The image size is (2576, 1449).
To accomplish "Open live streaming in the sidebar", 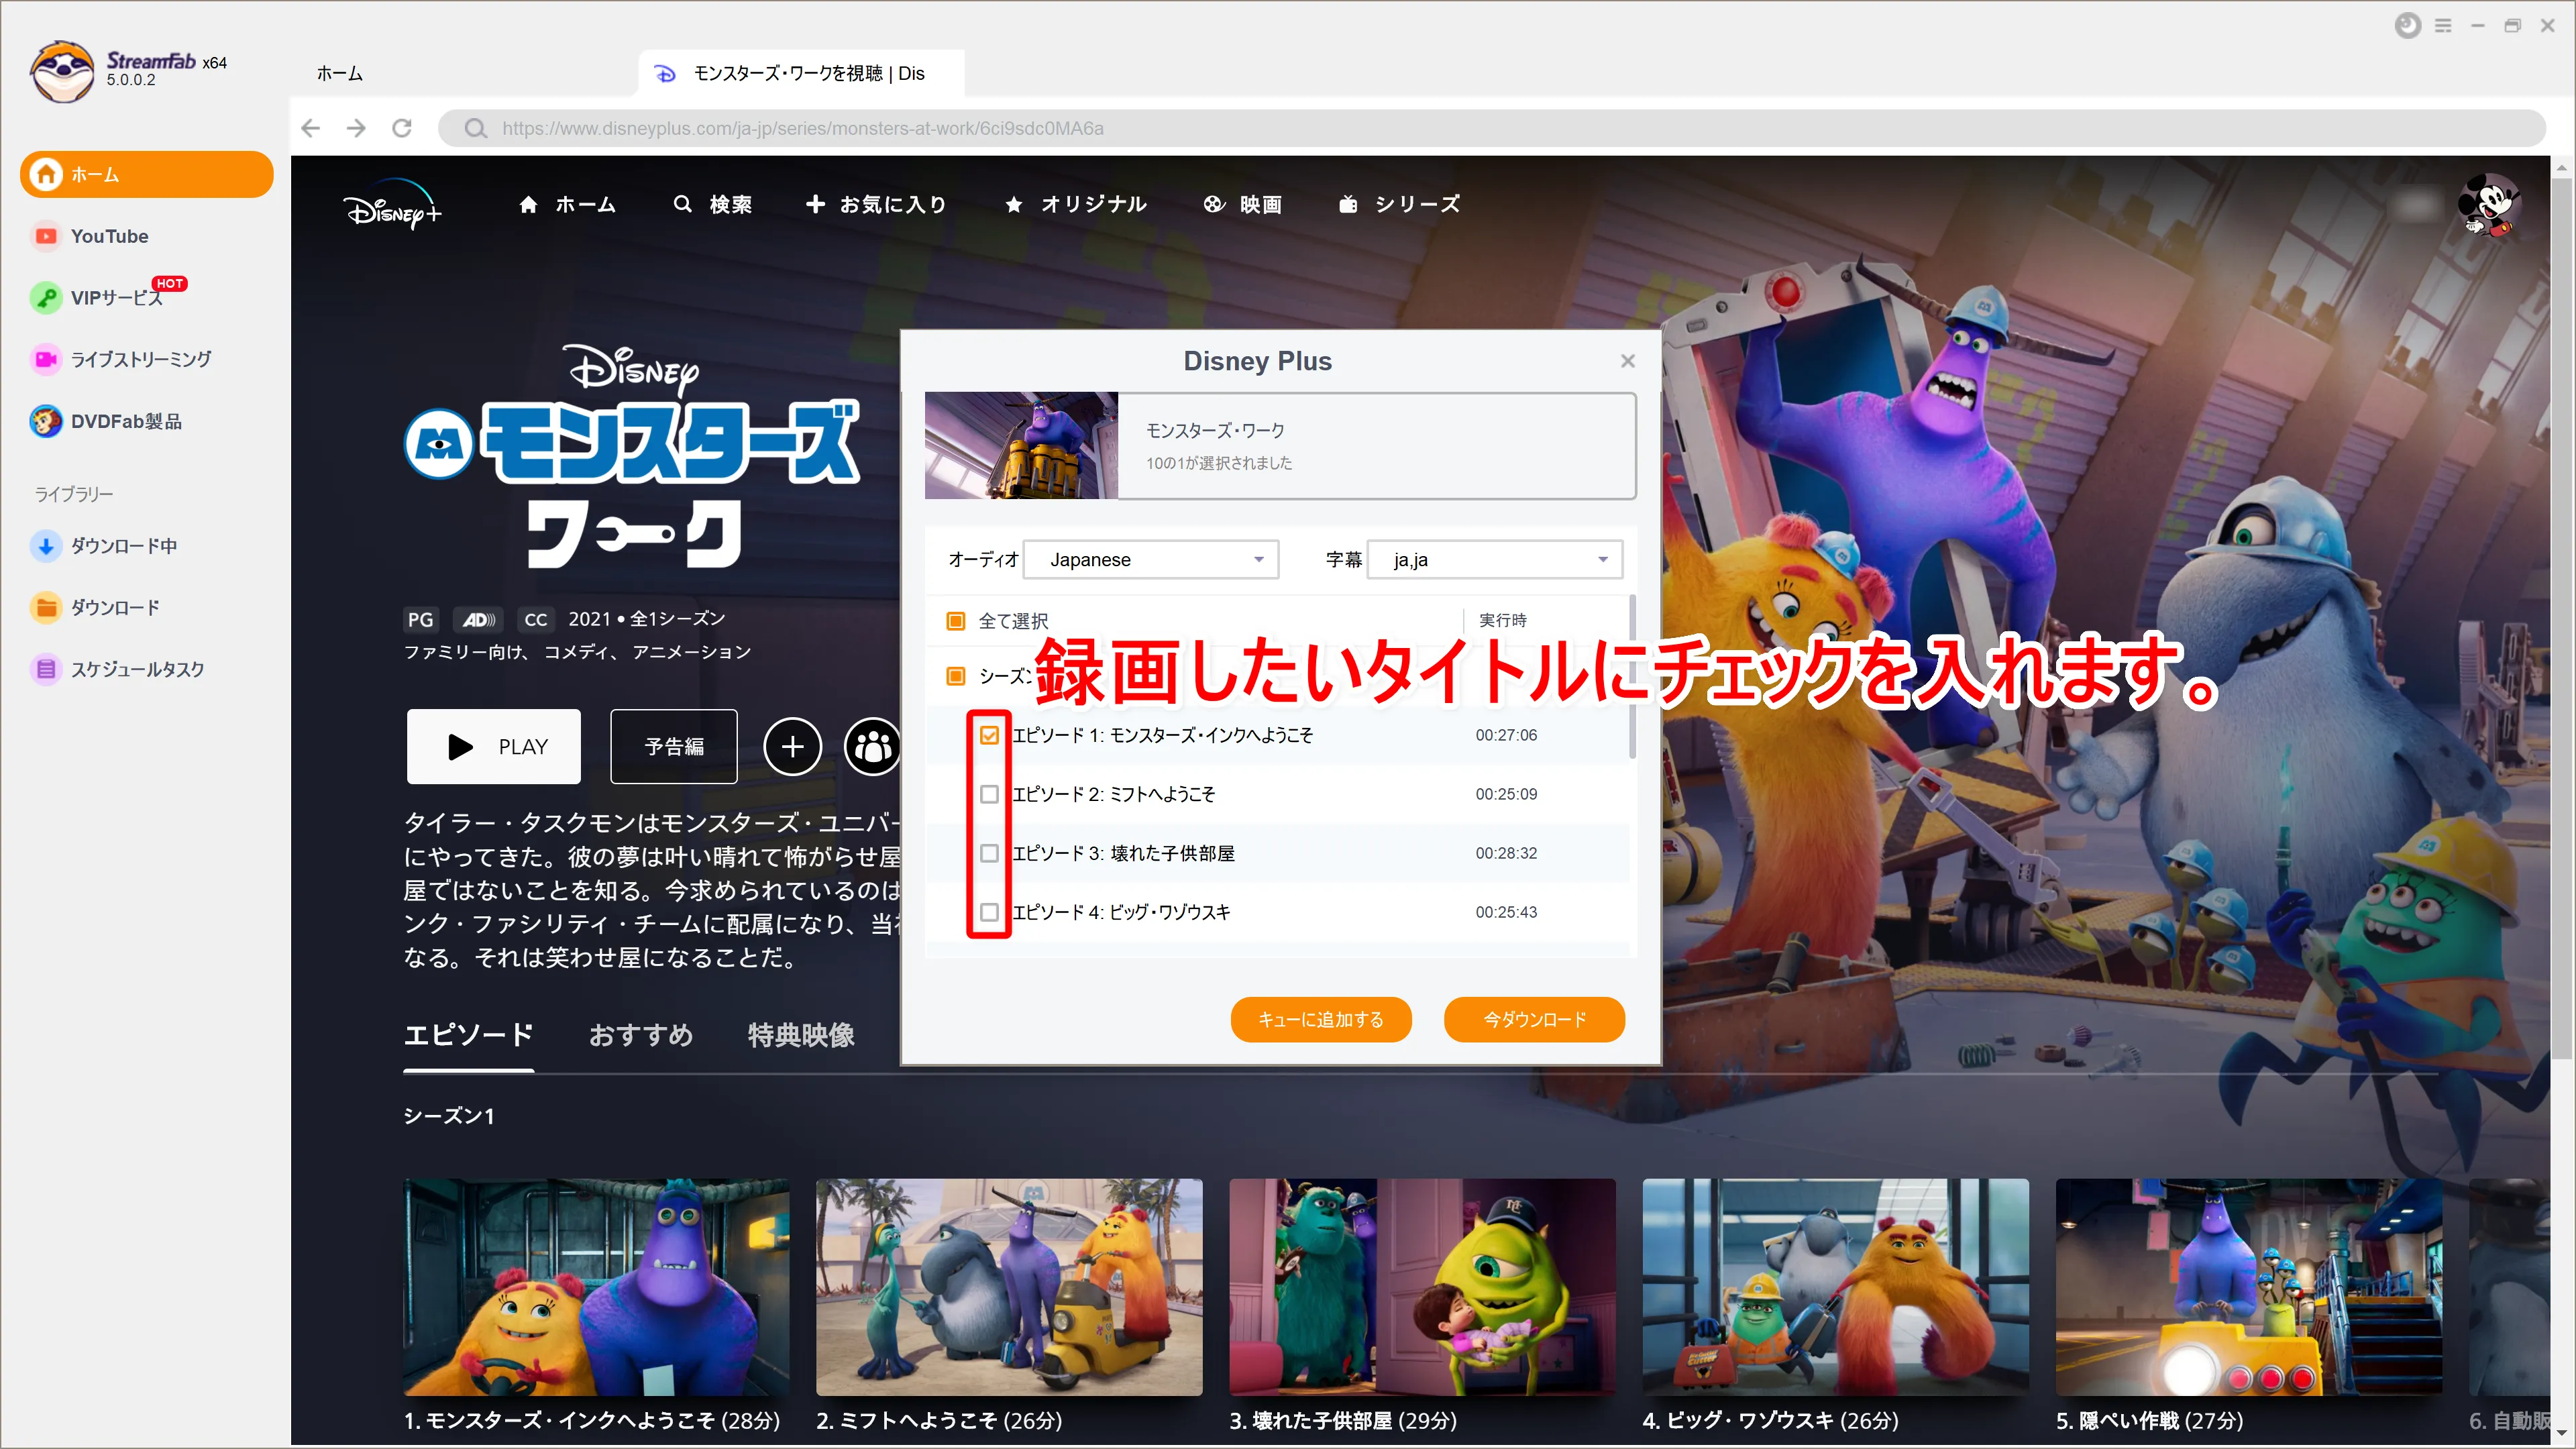I will pyautogui.click(x=121, y=359).
